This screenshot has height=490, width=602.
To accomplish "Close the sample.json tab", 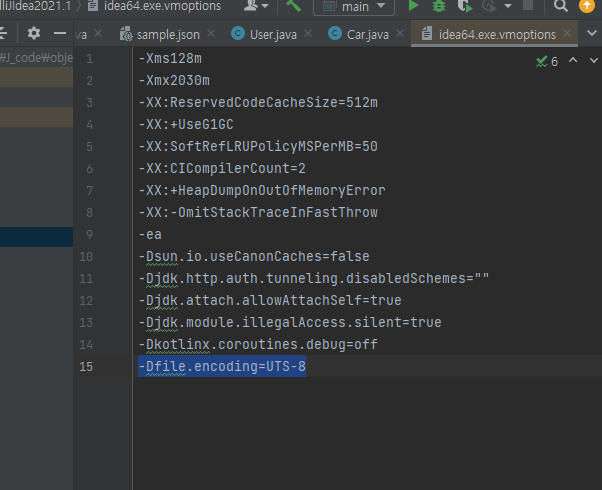I will pyautogui.click(x=211, y=34).
